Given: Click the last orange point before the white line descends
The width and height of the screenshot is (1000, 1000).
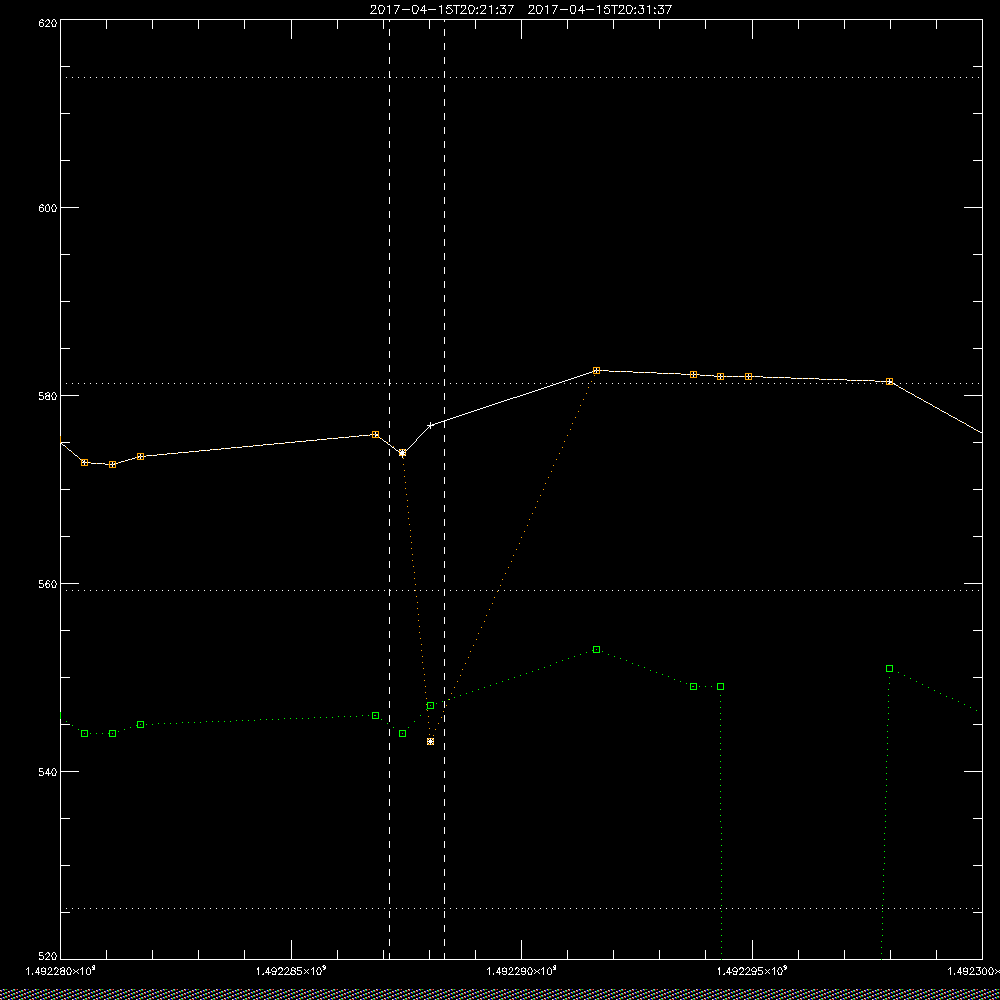Looking at the screenshot, I should pos(890,381).
